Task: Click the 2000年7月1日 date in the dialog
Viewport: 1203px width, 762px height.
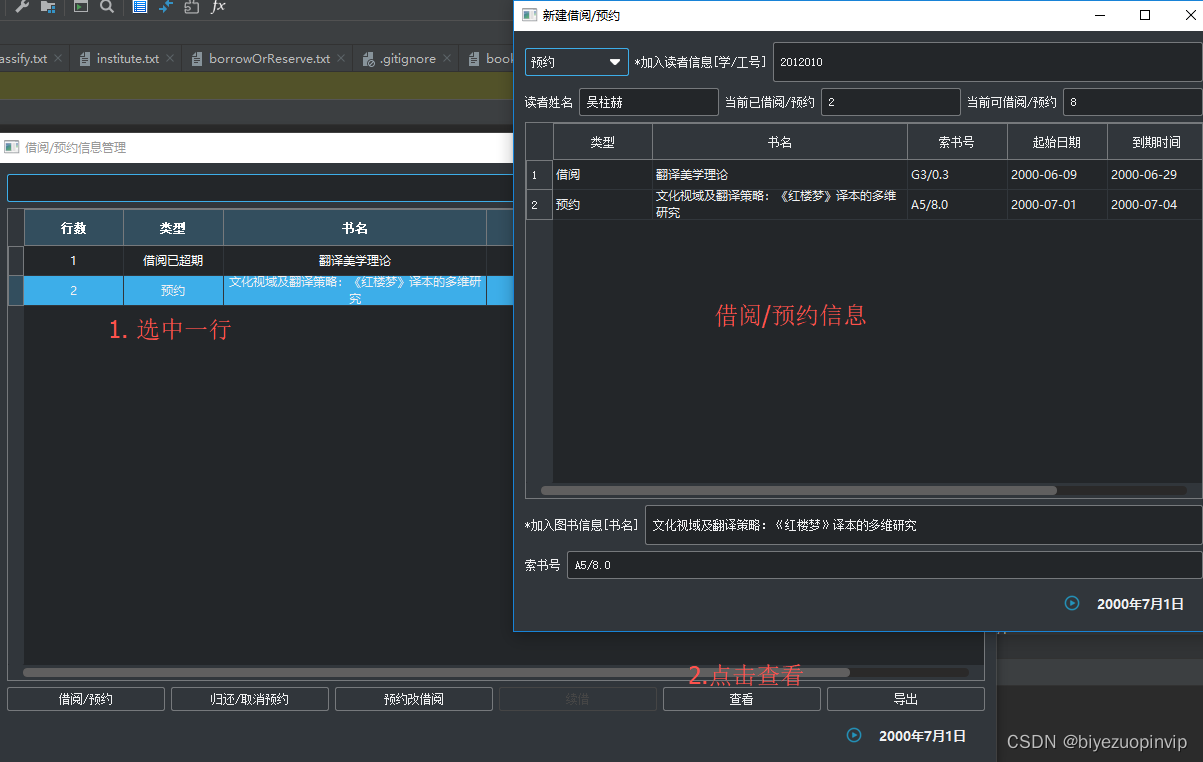Action: point(1140,604)
